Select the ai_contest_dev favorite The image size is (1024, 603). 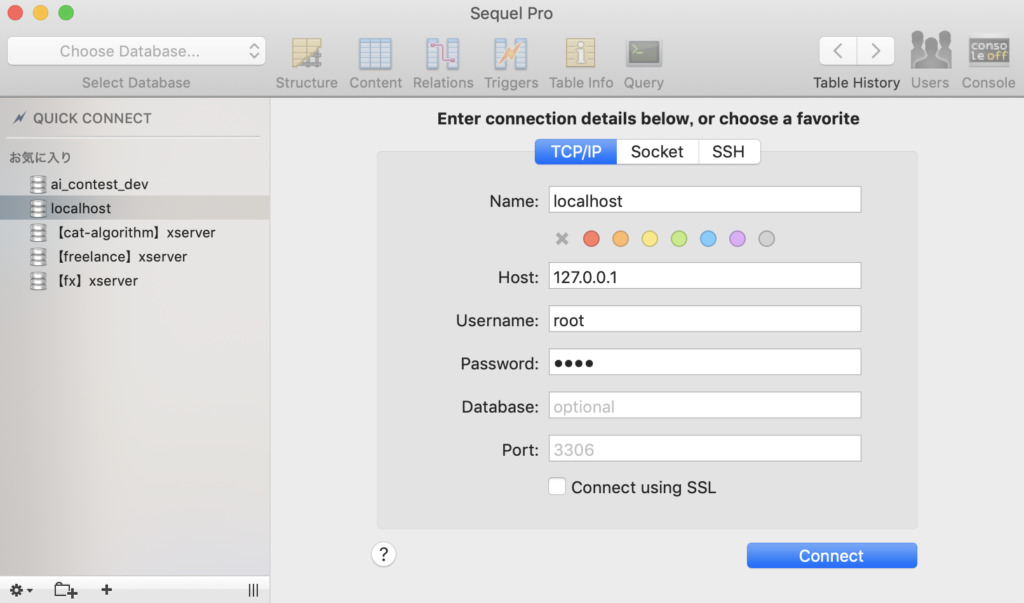[99, 185]
